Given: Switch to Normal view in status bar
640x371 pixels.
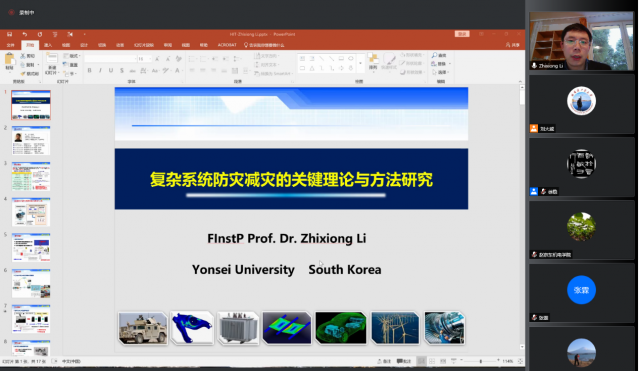Looking at the screenshot, I should (421, 361).
